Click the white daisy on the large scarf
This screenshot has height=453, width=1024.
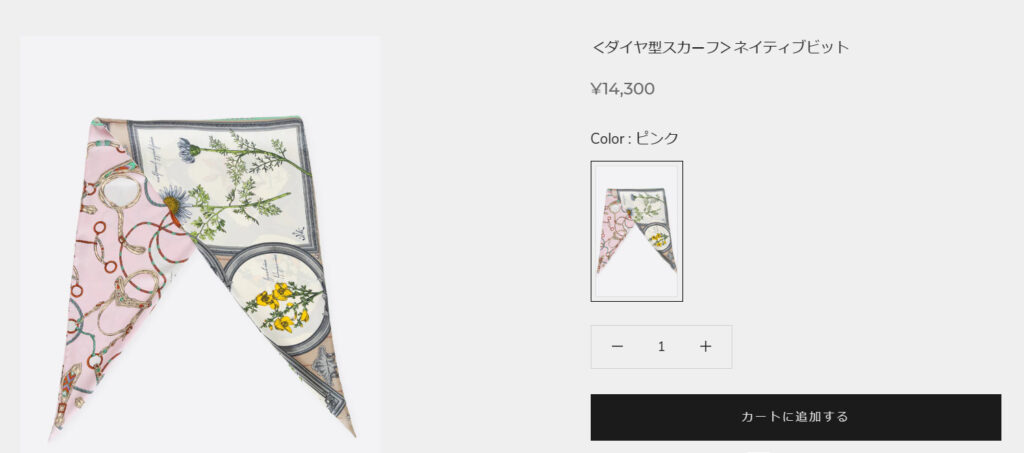pos(175,203)
